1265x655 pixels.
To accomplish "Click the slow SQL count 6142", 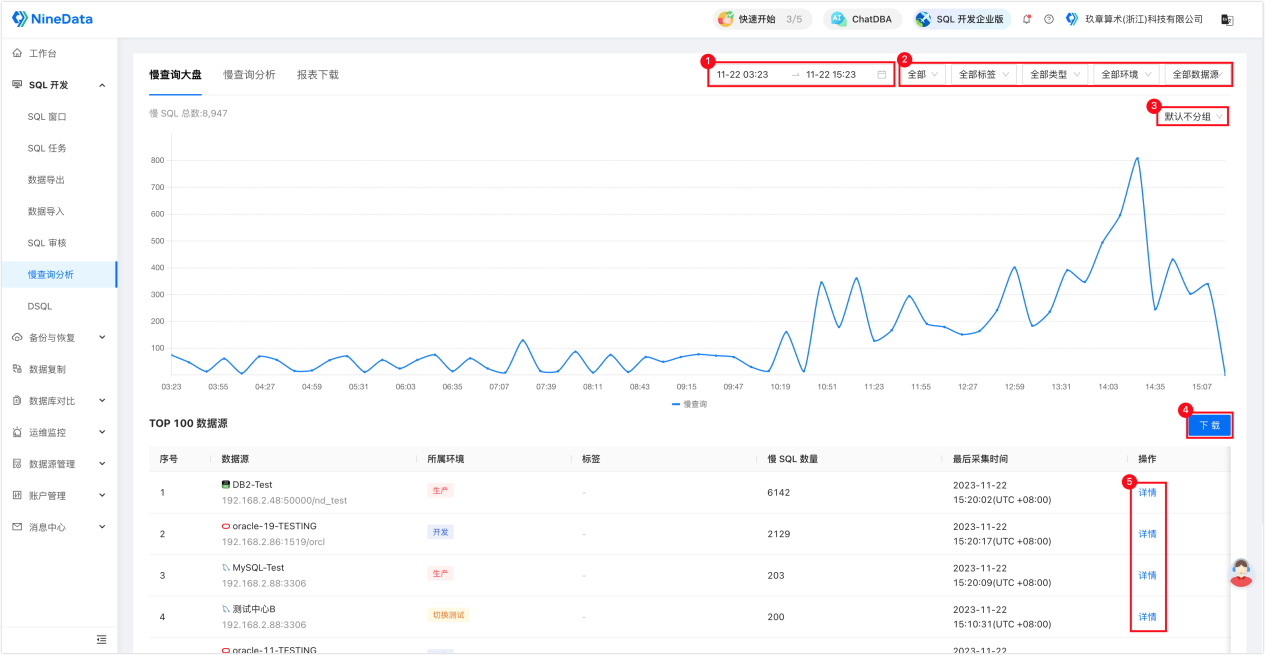I will (x=779, y=492).
